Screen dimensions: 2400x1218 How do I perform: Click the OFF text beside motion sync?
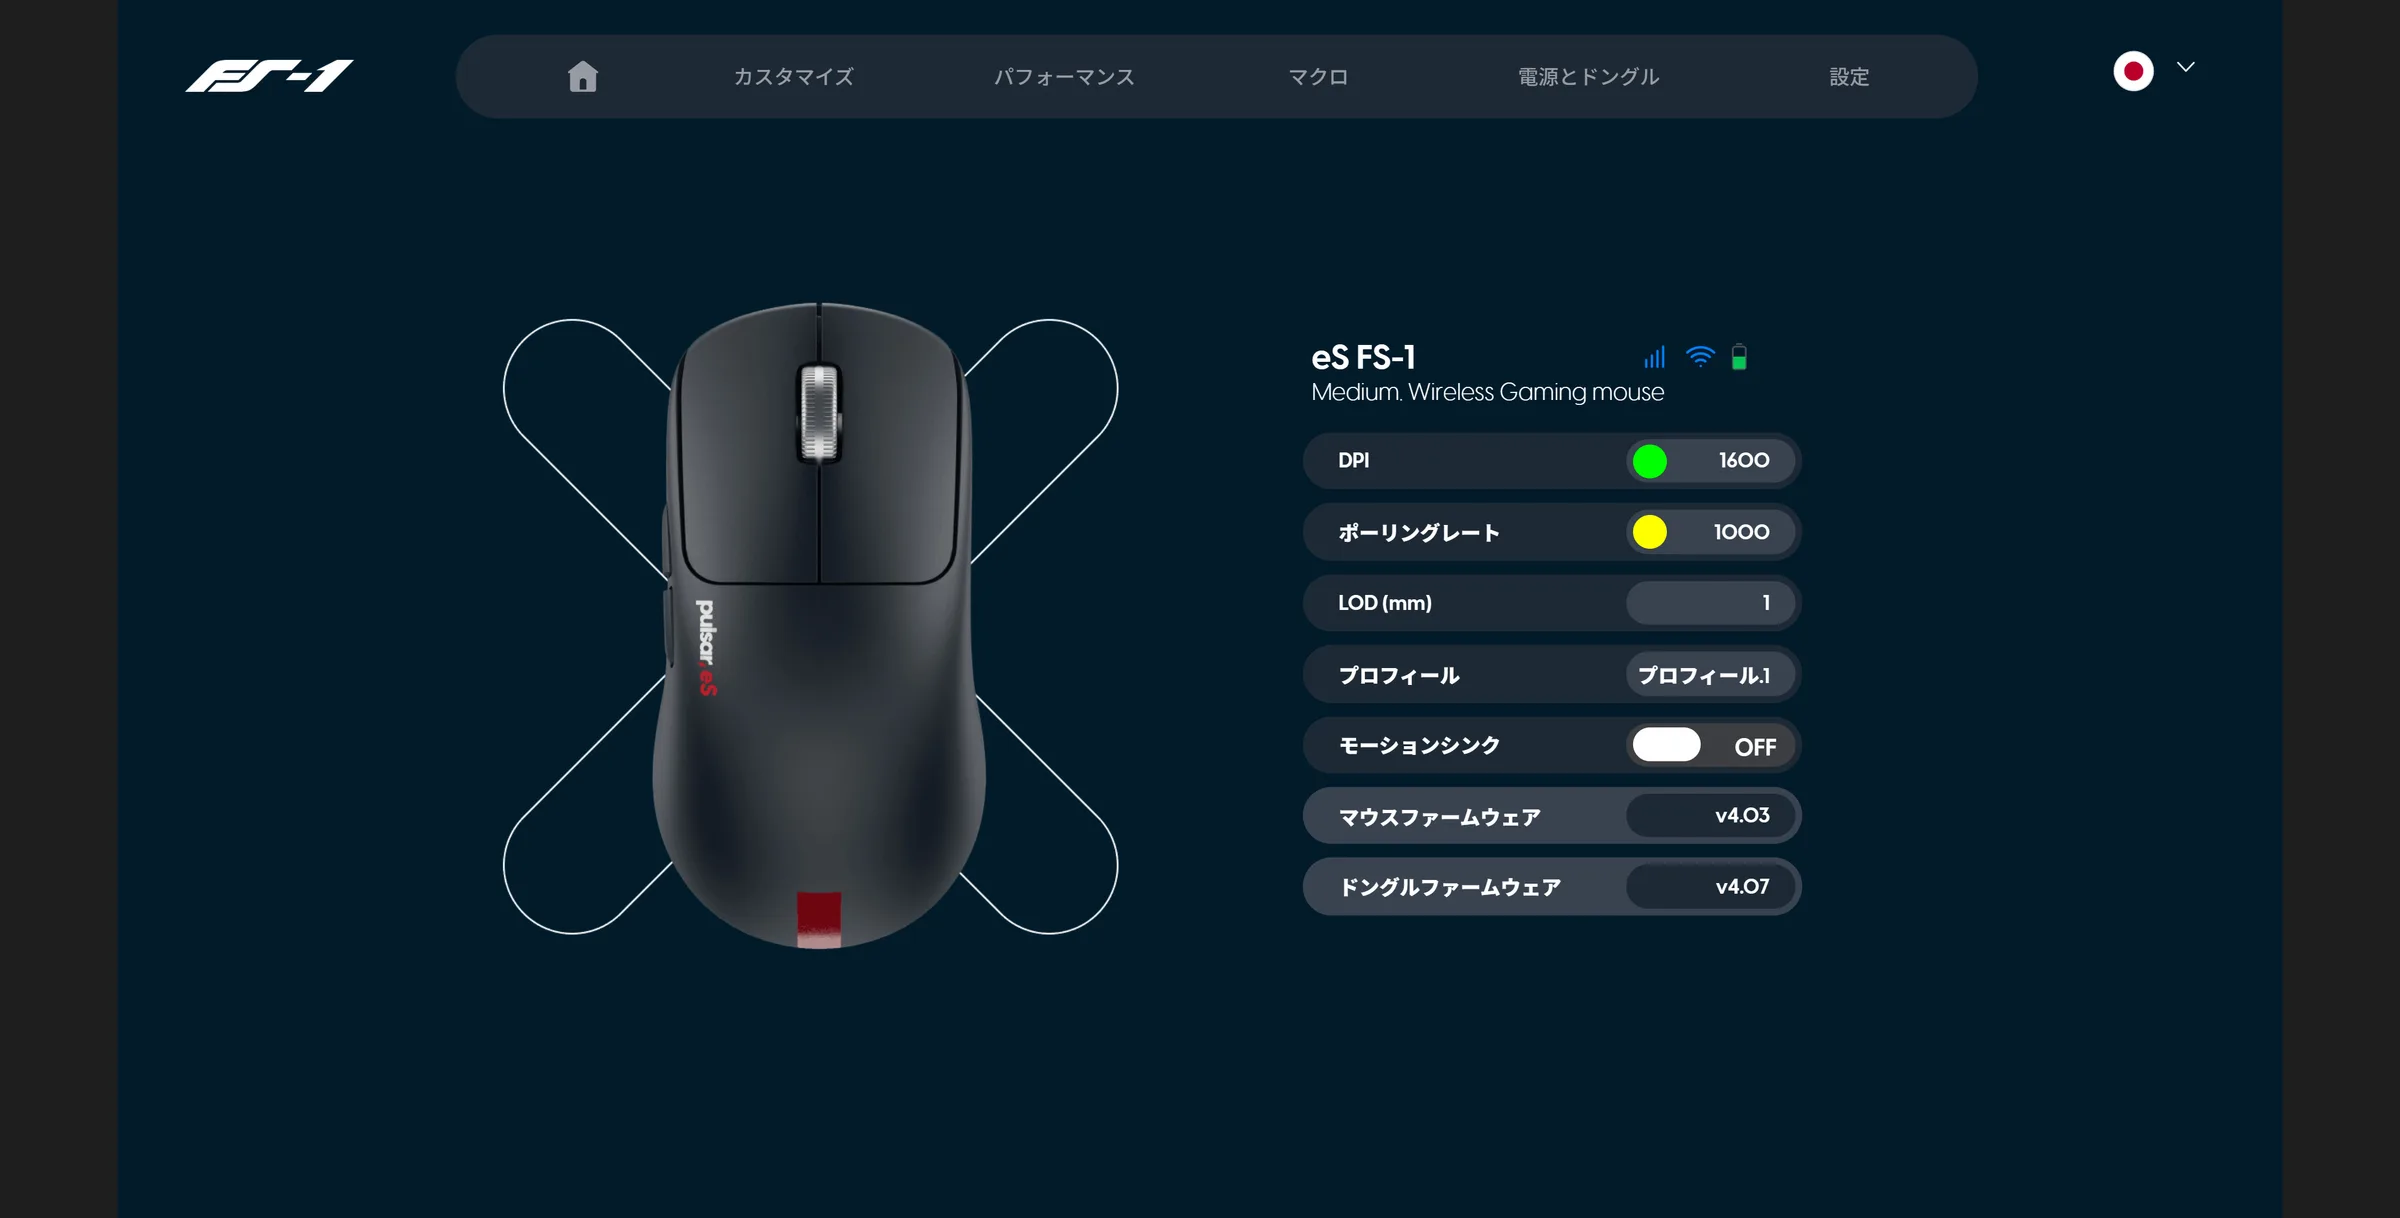1755,747
